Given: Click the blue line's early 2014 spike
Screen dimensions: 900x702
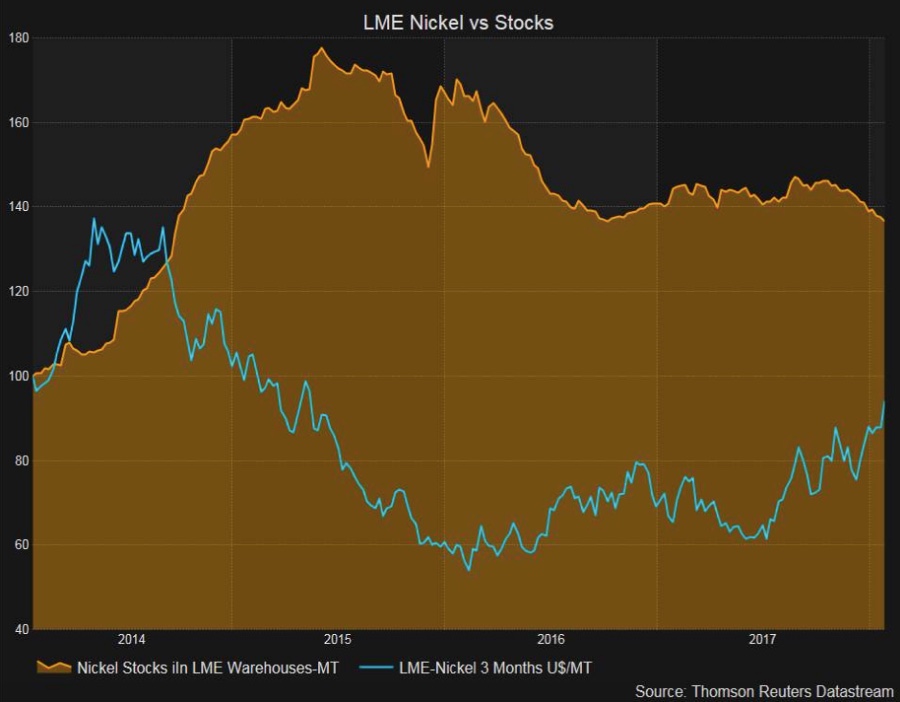Looking at the screenshot, I should 96,217.
